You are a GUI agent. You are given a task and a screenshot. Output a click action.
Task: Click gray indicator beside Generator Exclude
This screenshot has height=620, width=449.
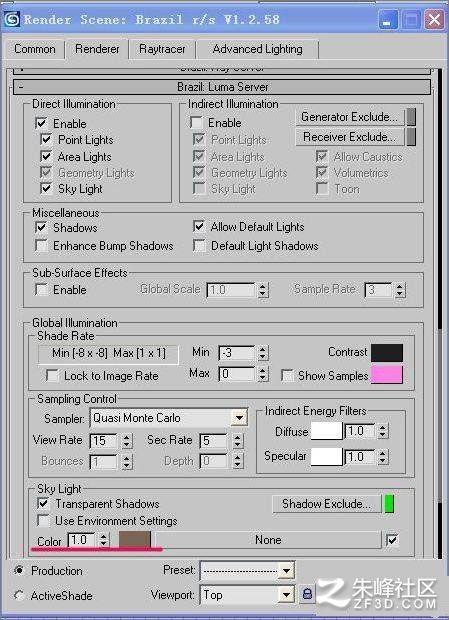411,117
